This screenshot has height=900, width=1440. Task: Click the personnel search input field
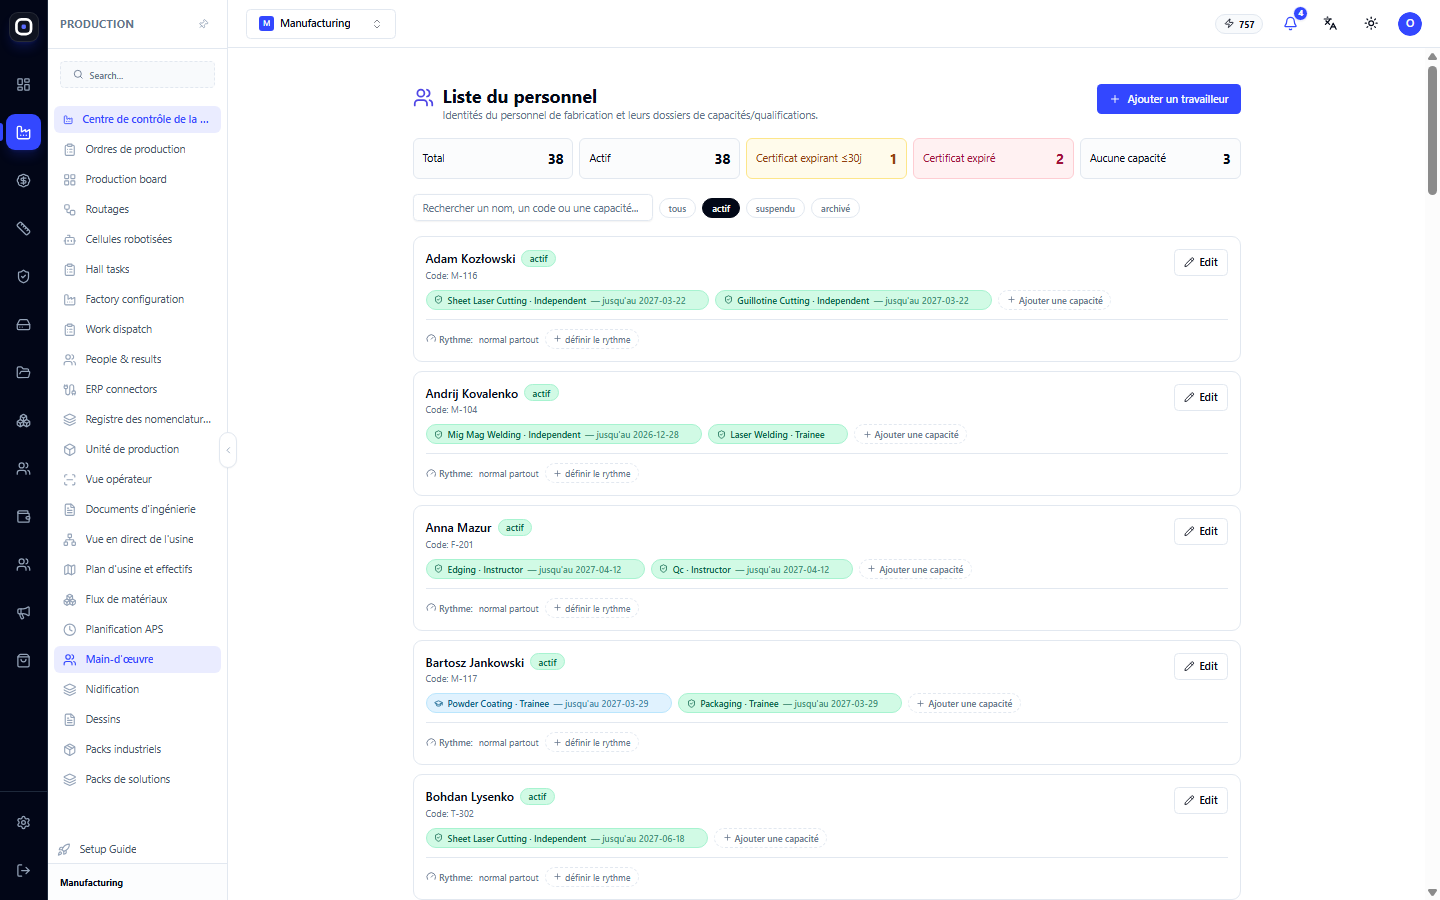[533, 208]
